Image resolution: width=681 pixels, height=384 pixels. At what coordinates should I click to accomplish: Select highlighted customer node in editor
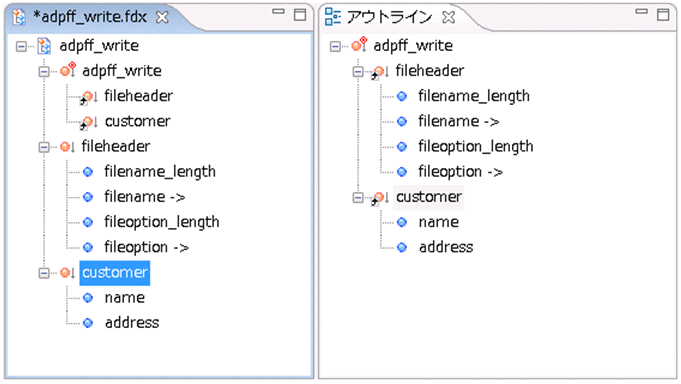pos(115,273)
